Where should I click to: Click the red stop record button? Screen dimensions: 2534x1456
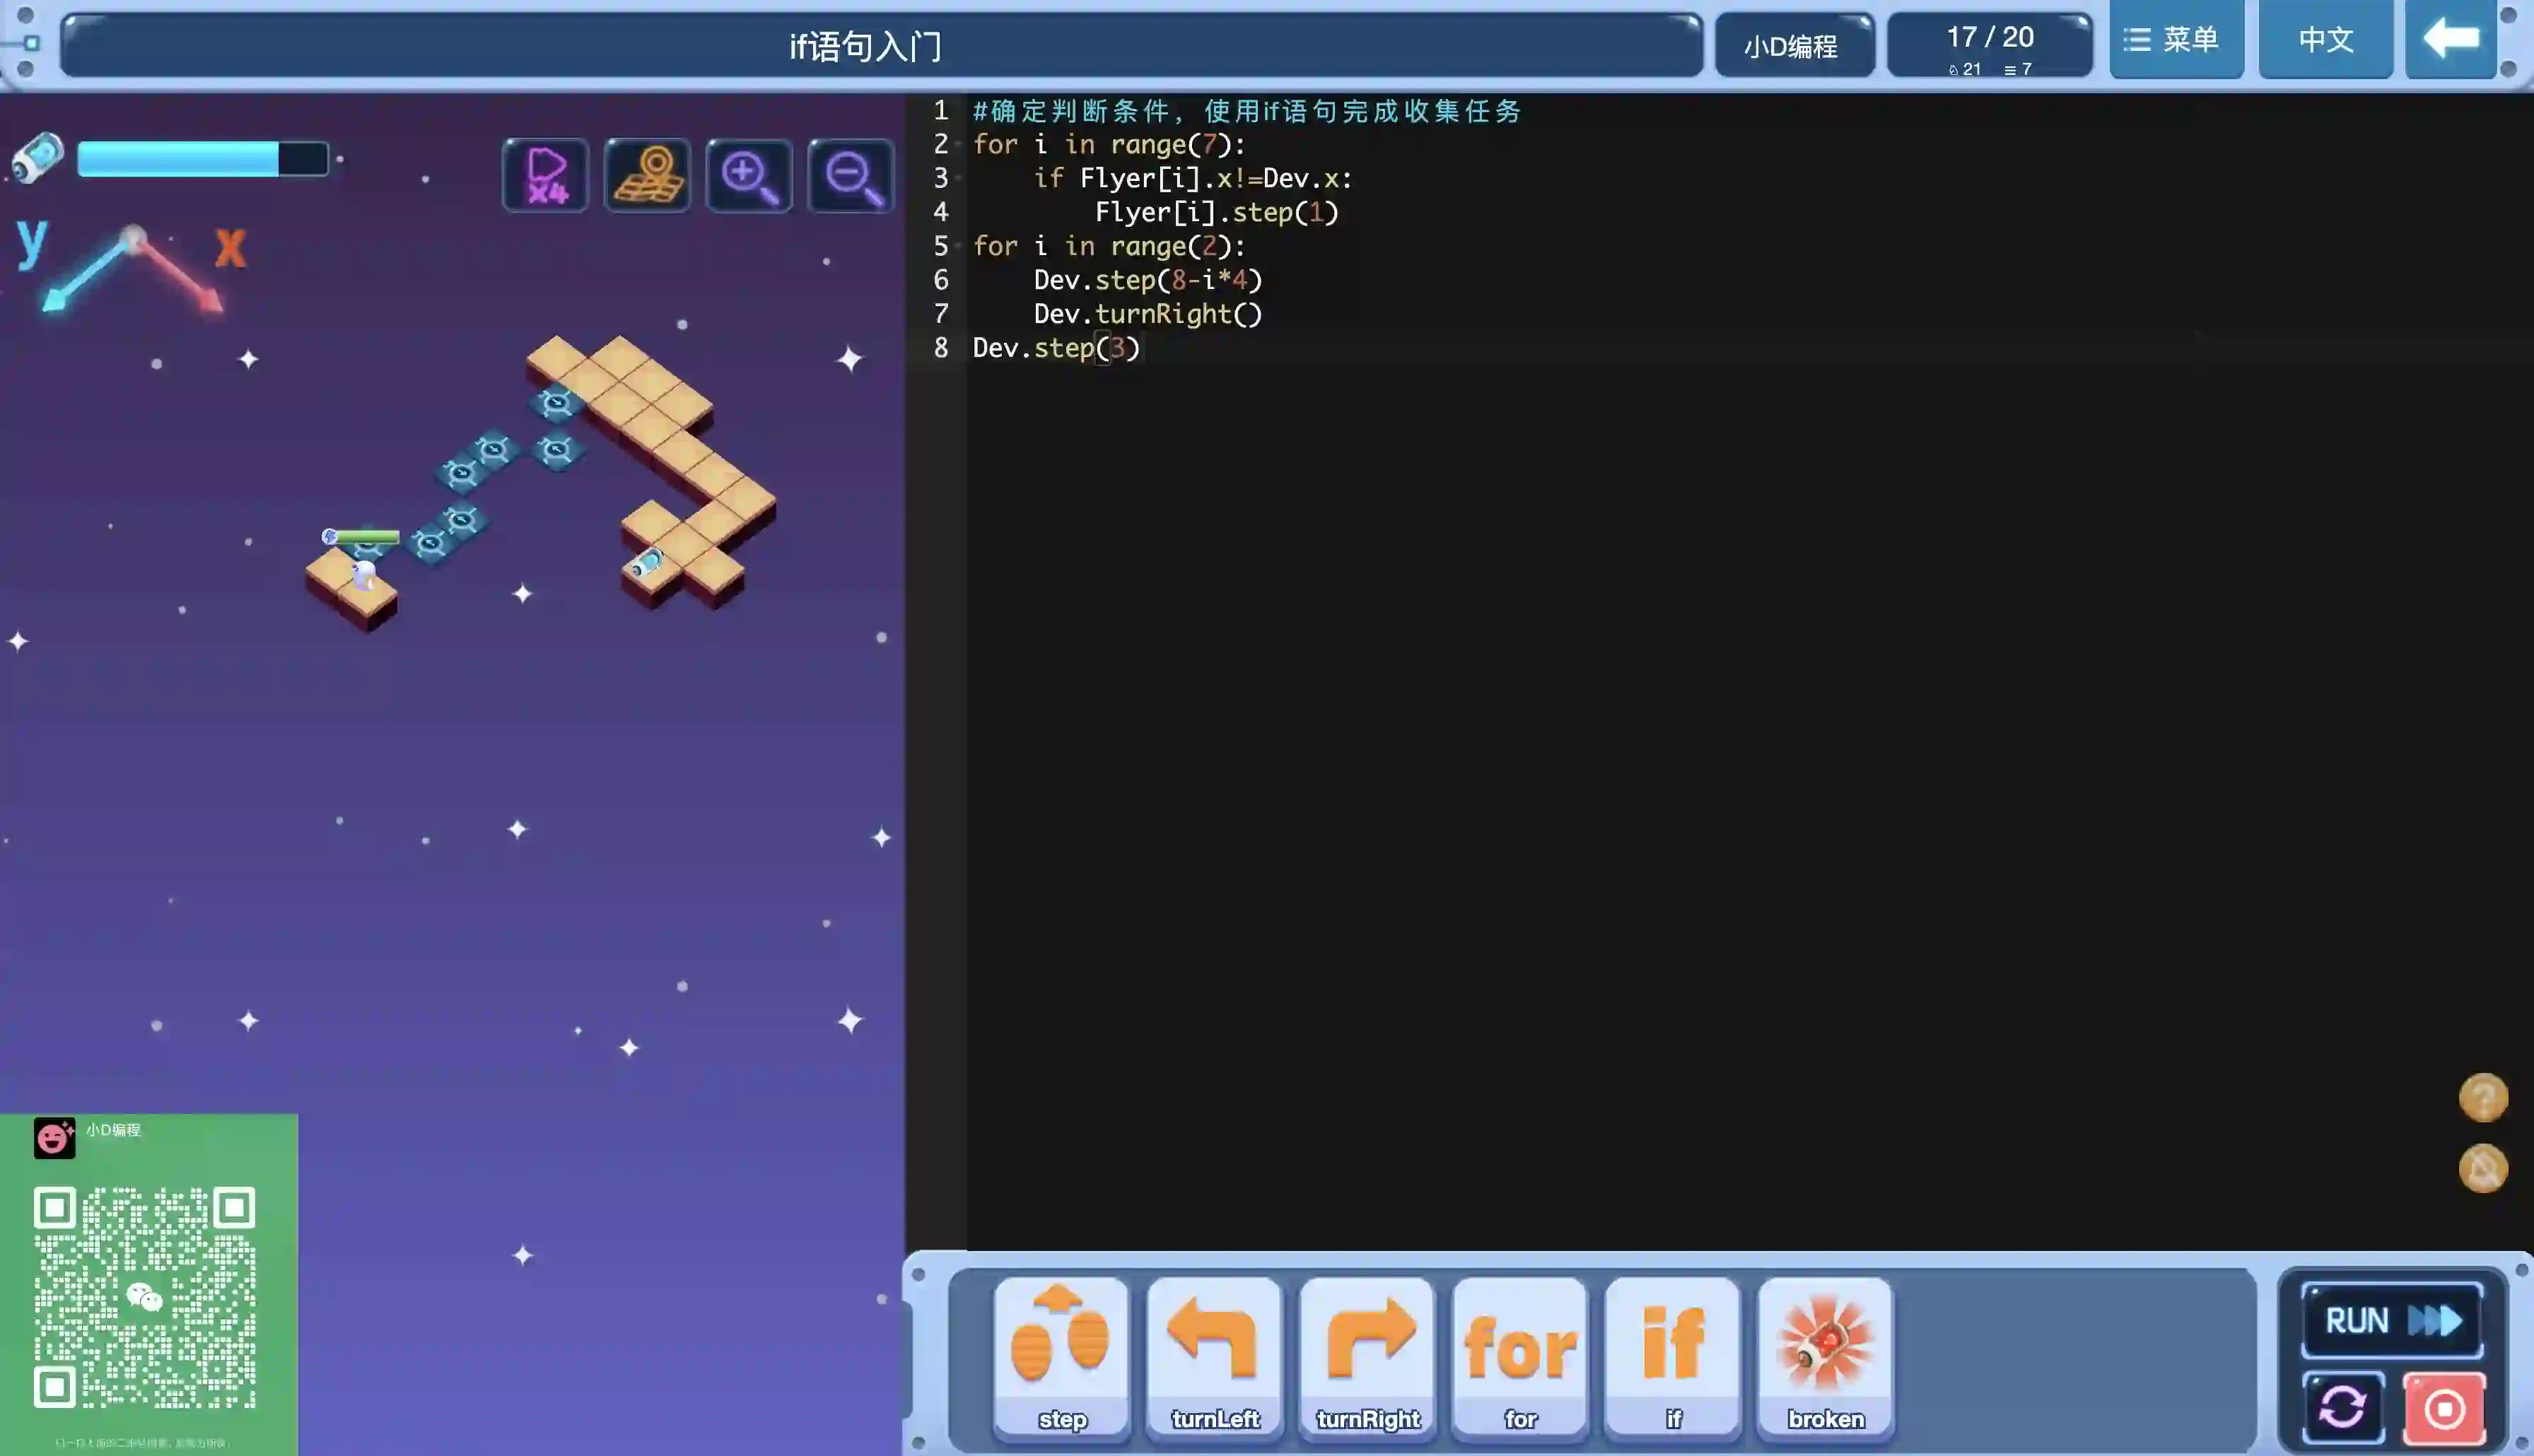click(x=2444, y=1407)
